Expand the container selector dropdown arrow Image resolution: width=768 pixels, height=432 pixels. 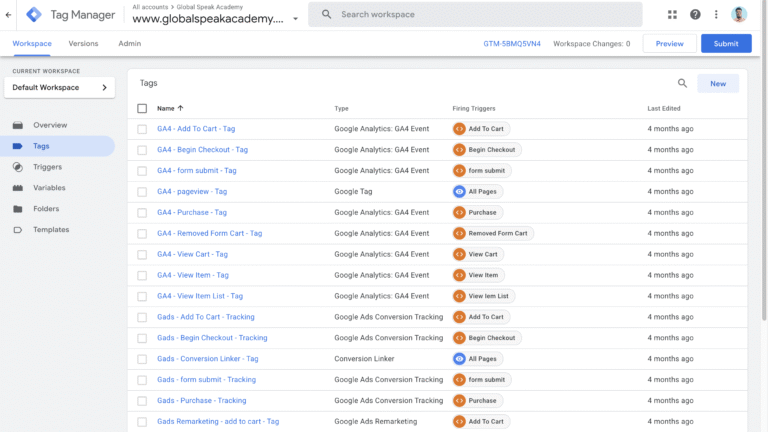pos(295,19)
